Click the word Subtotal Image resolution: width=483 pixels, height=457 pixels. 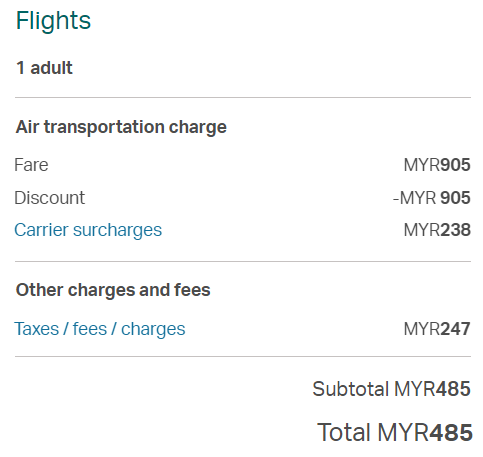(351, 389)
